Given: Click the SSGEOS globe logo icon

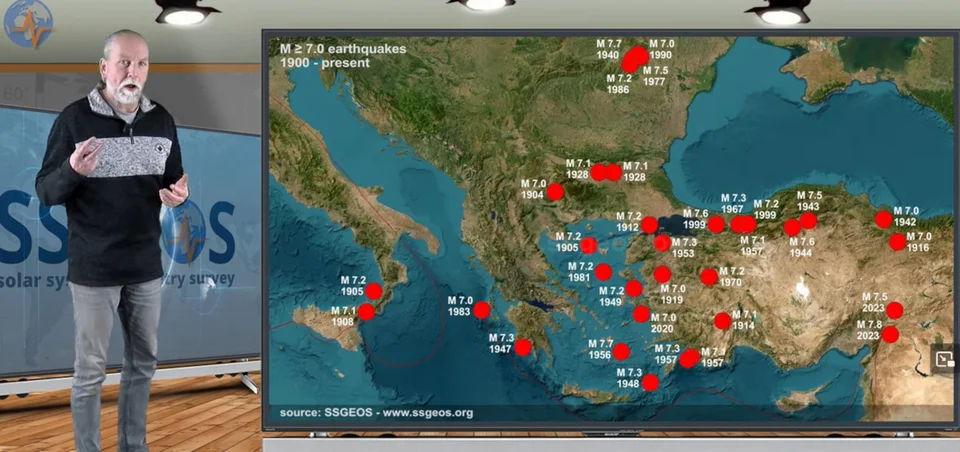Looking at the screenshot, I should (x=28, y=23).
